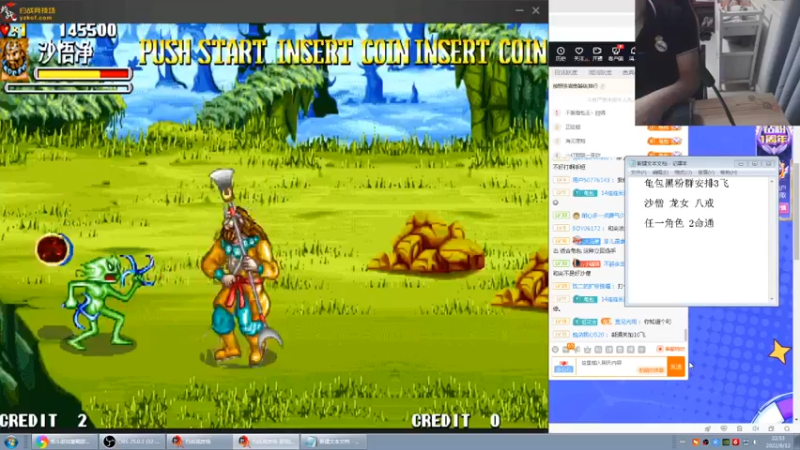Toggle the red 屏蔽特效 effects-block option
Image resolution: width=800 pixels, height=450 pixels.
pos(671,349)
